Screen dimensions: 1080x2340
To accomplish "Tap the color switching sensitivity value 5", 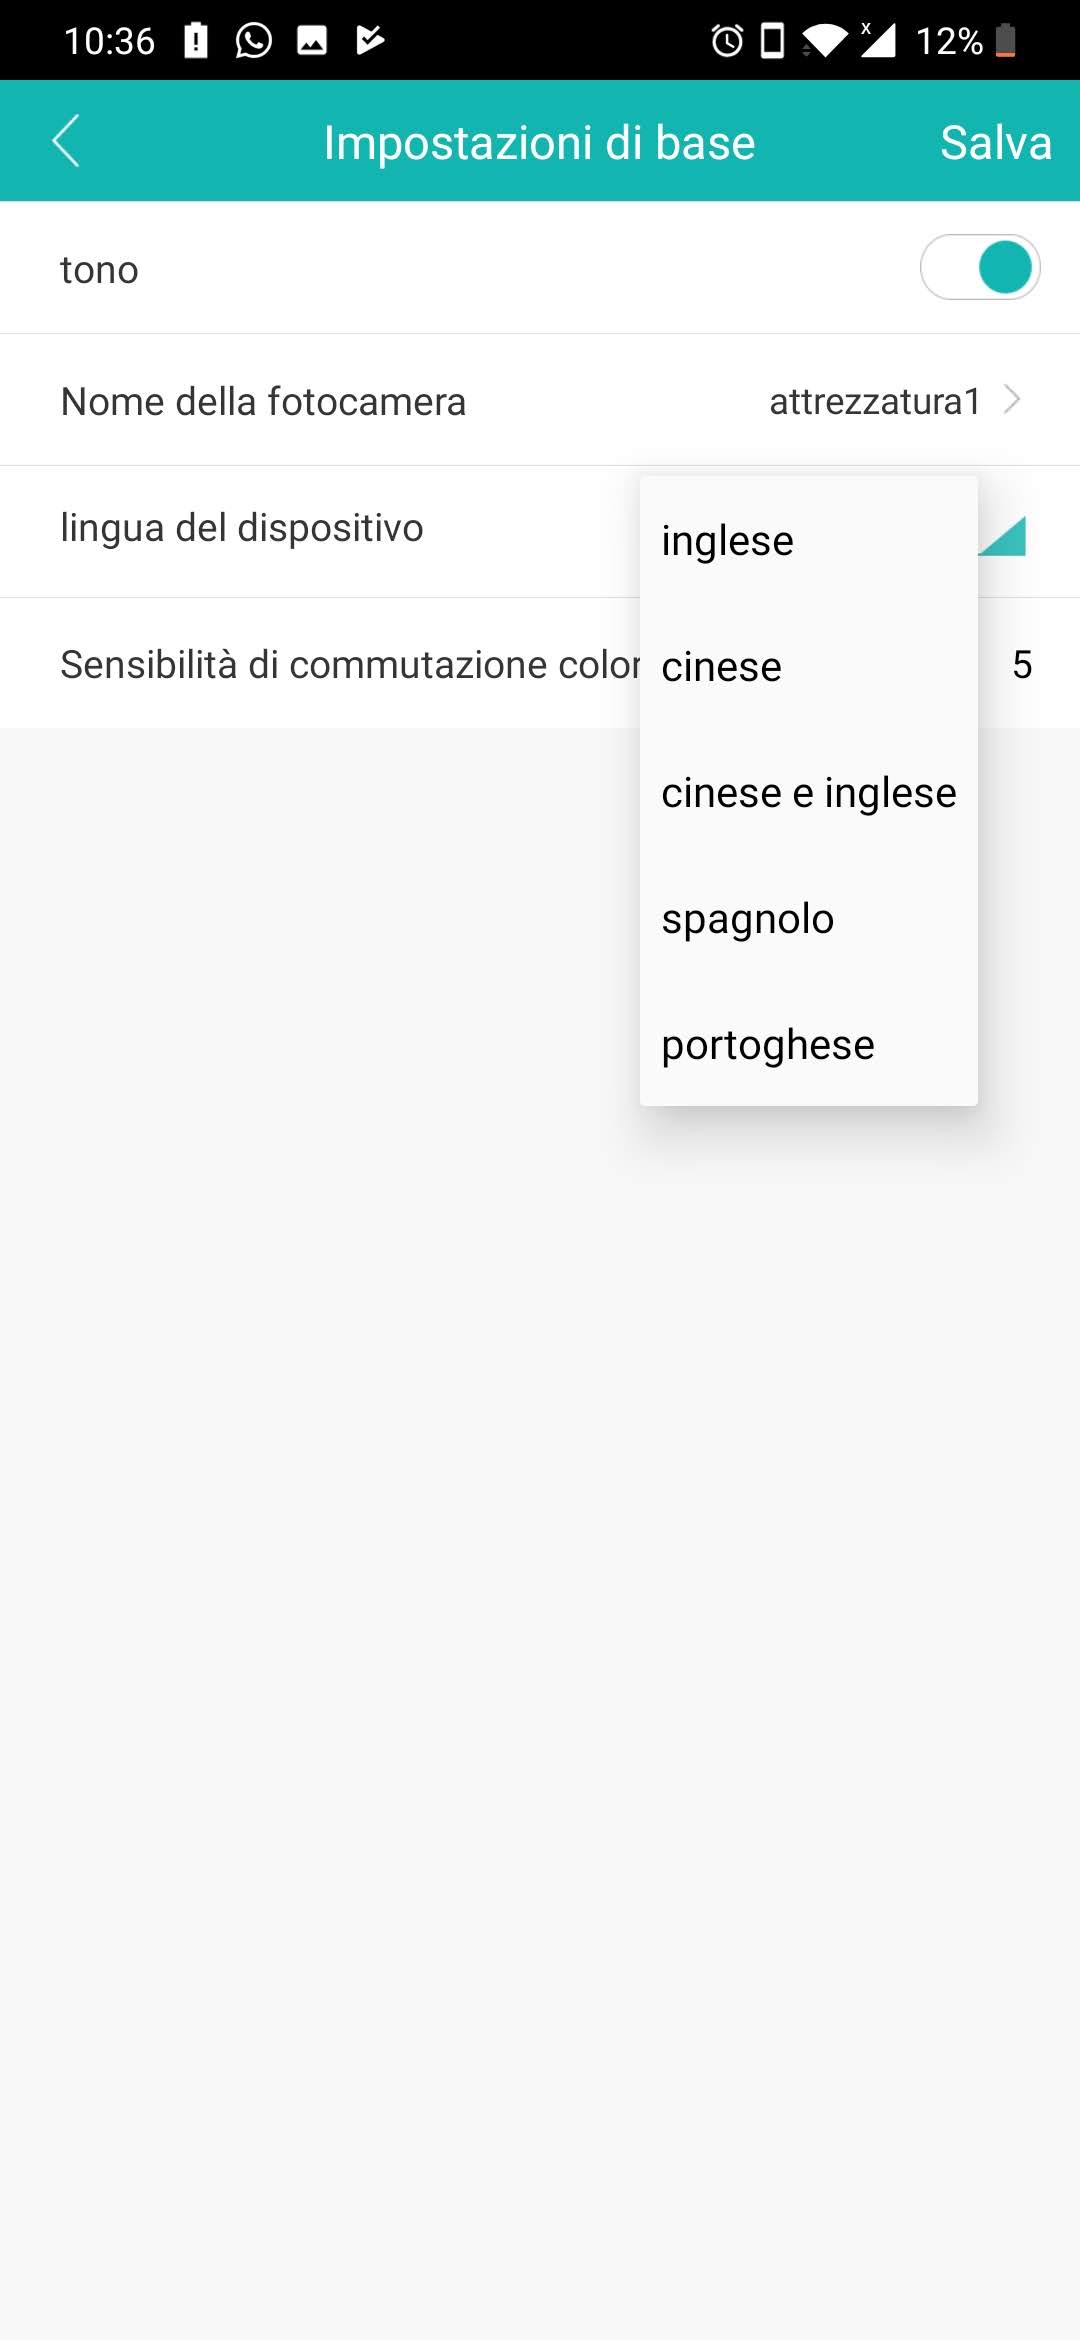I will pyautogui.click(x=1022, y=665).
